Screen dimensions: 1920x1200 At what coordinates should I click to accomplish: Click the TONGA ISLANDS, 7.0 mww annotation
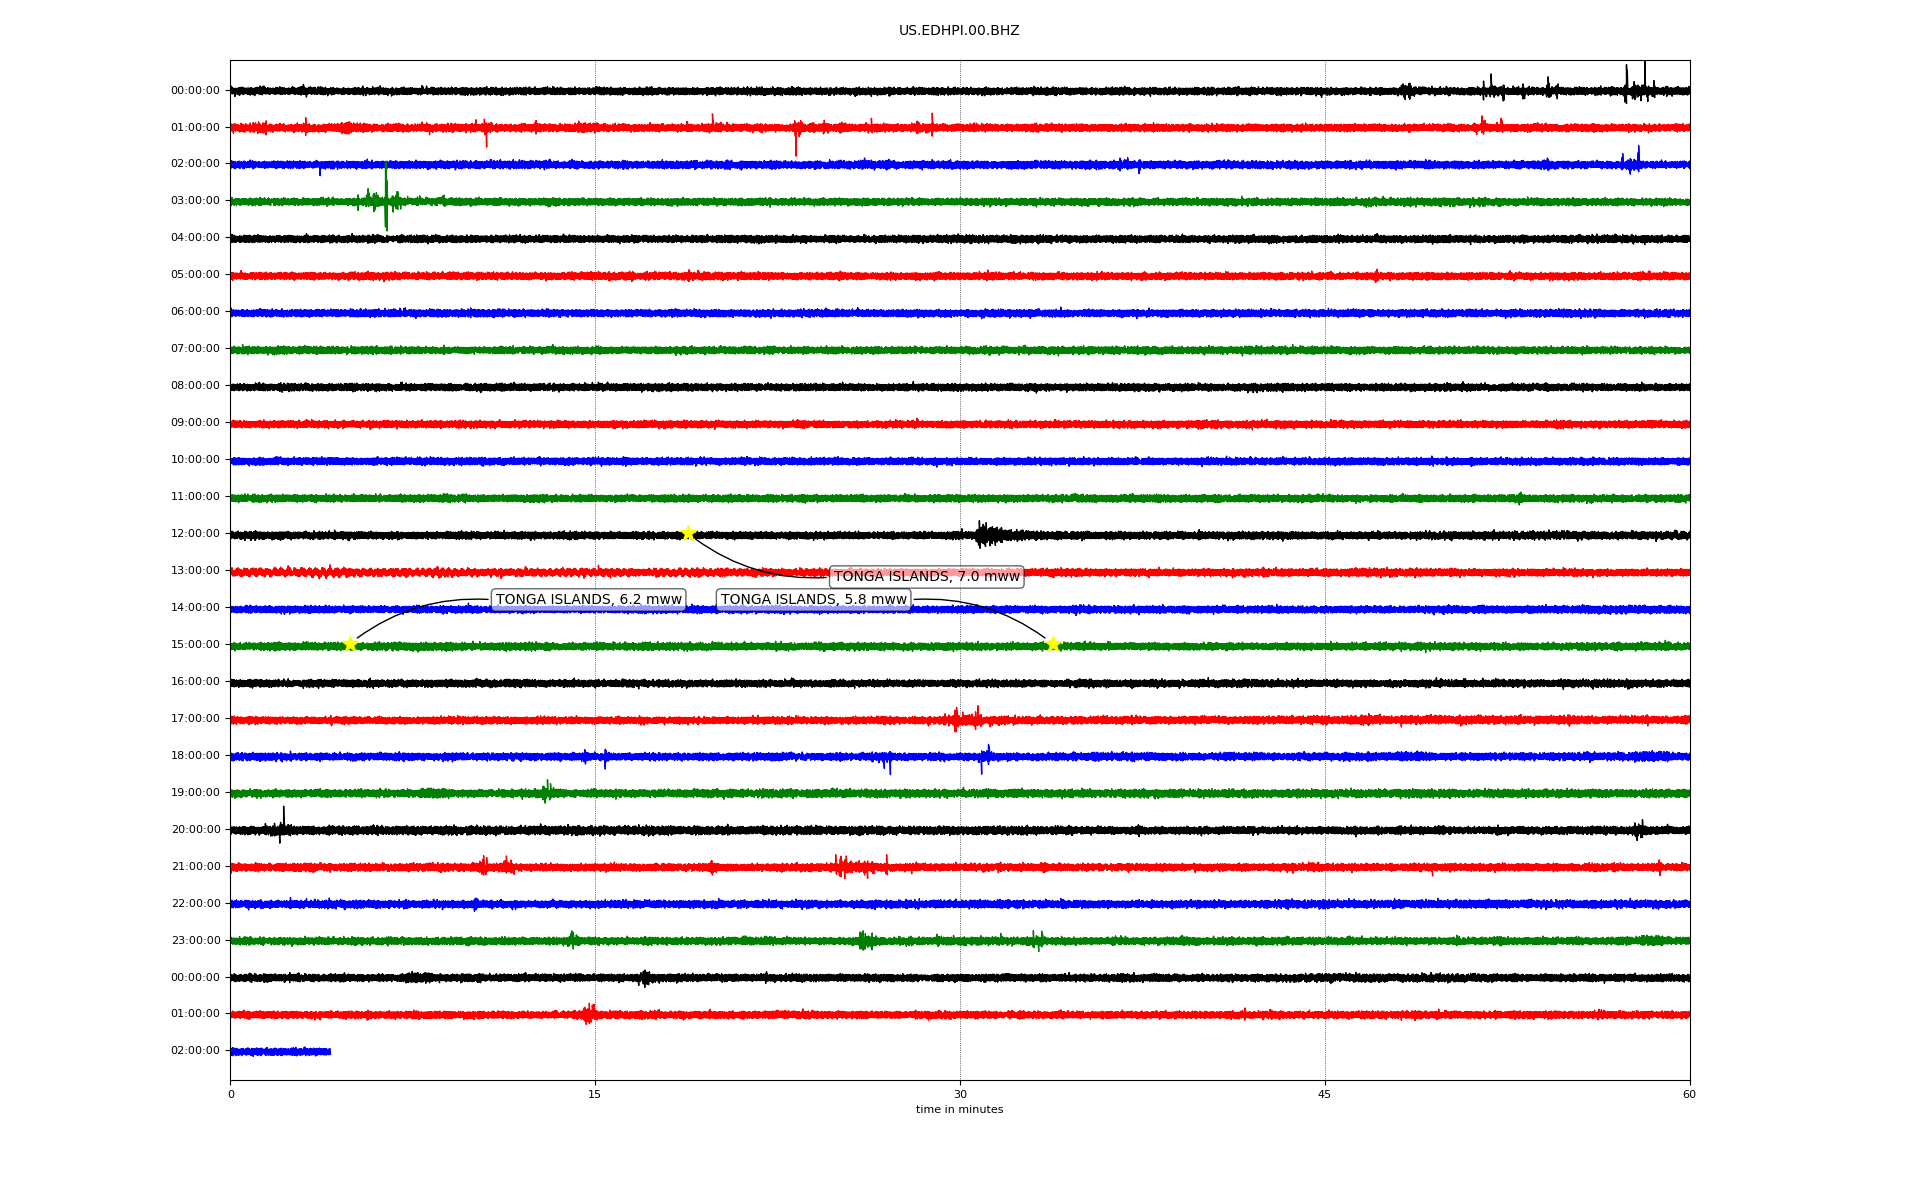point(926,577)
